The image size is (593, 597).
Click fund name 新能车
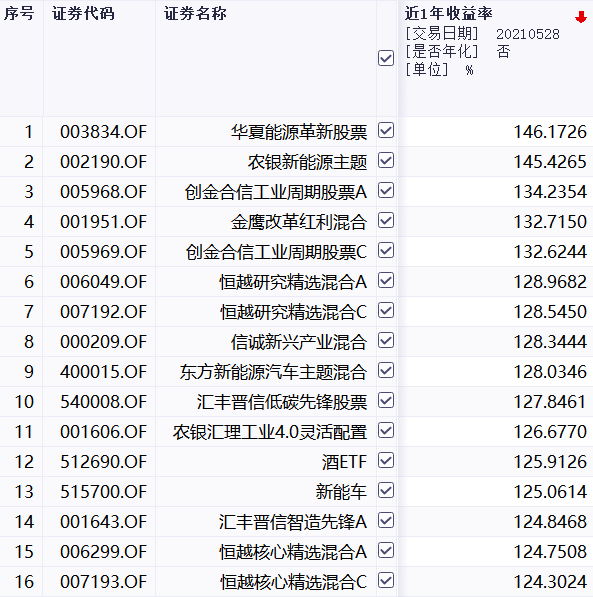click(x=341, y=492)
